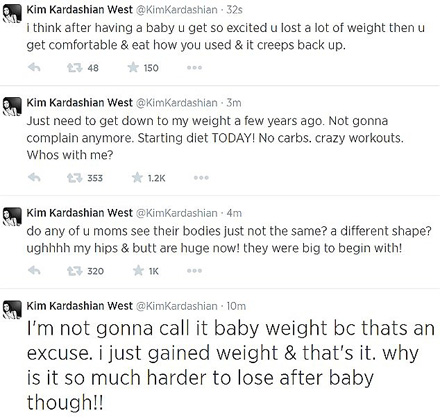Open the 10m timestamp permalink

pyautogui.click(x=236, y=306)
